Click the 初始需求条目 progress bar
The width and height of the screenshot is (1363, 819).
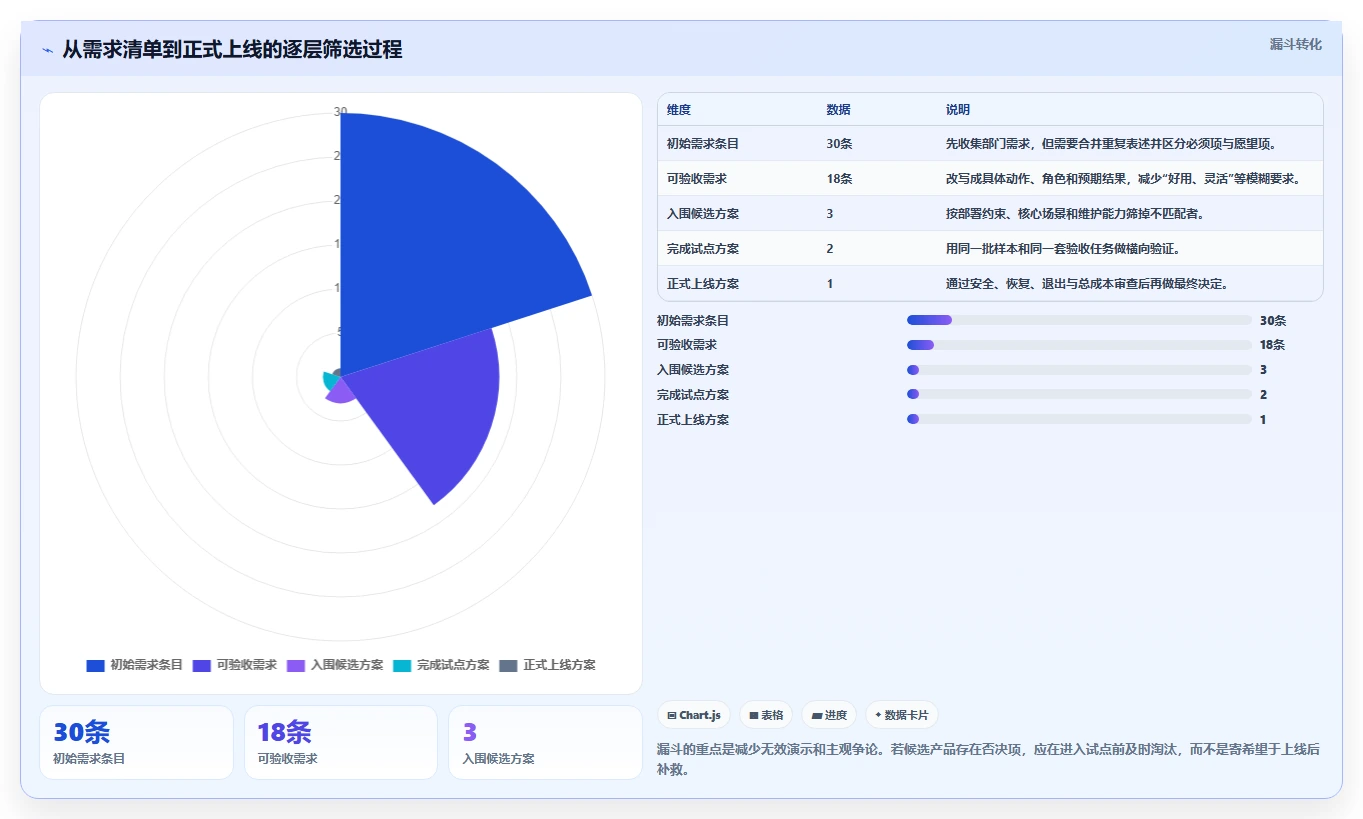[1079, 320]
